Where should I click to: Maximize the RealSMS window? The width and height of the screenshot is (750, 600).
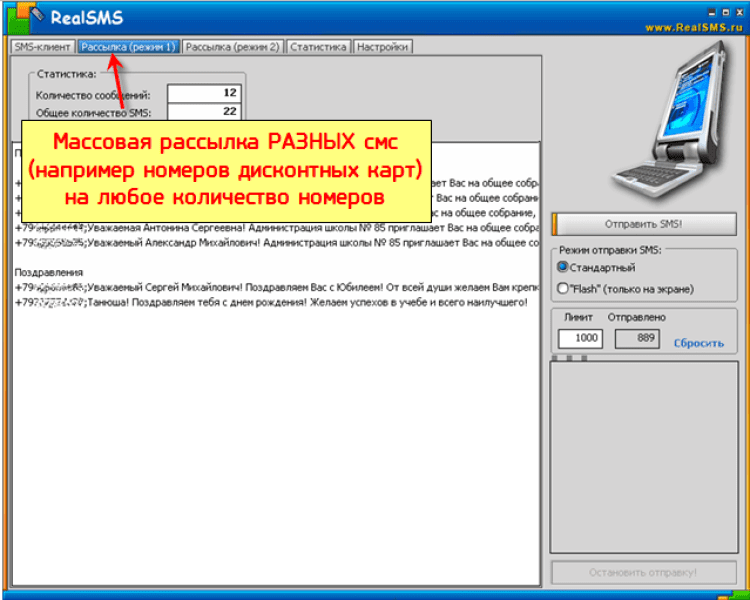pos(726,12)
